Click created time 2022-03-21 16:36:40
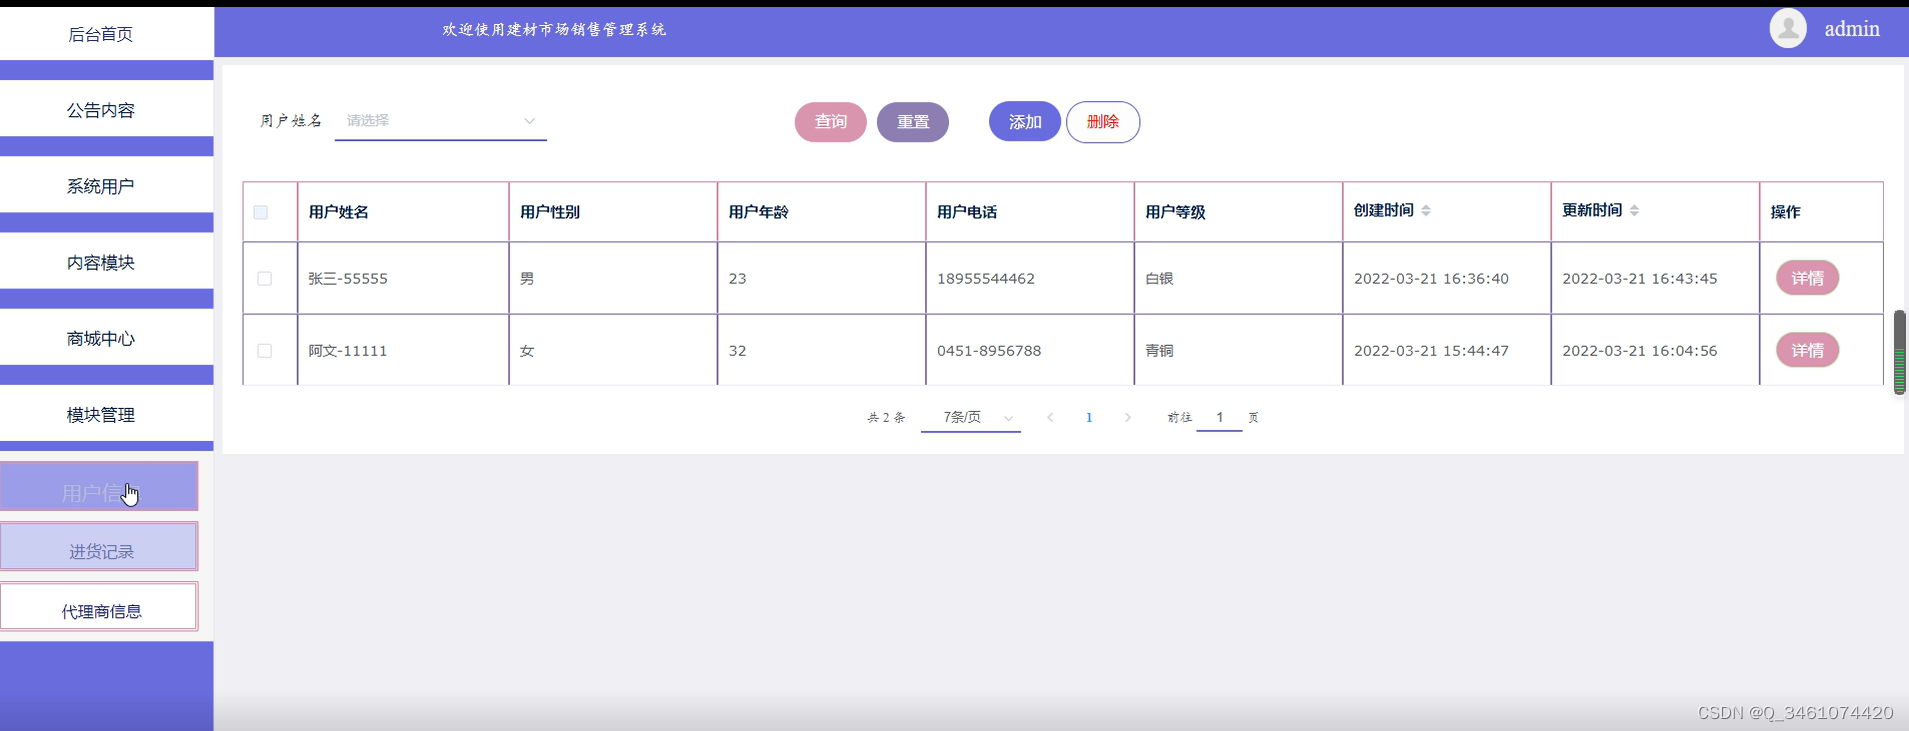This screenshot has width=1909, height=731. (x=1431, y=278)
